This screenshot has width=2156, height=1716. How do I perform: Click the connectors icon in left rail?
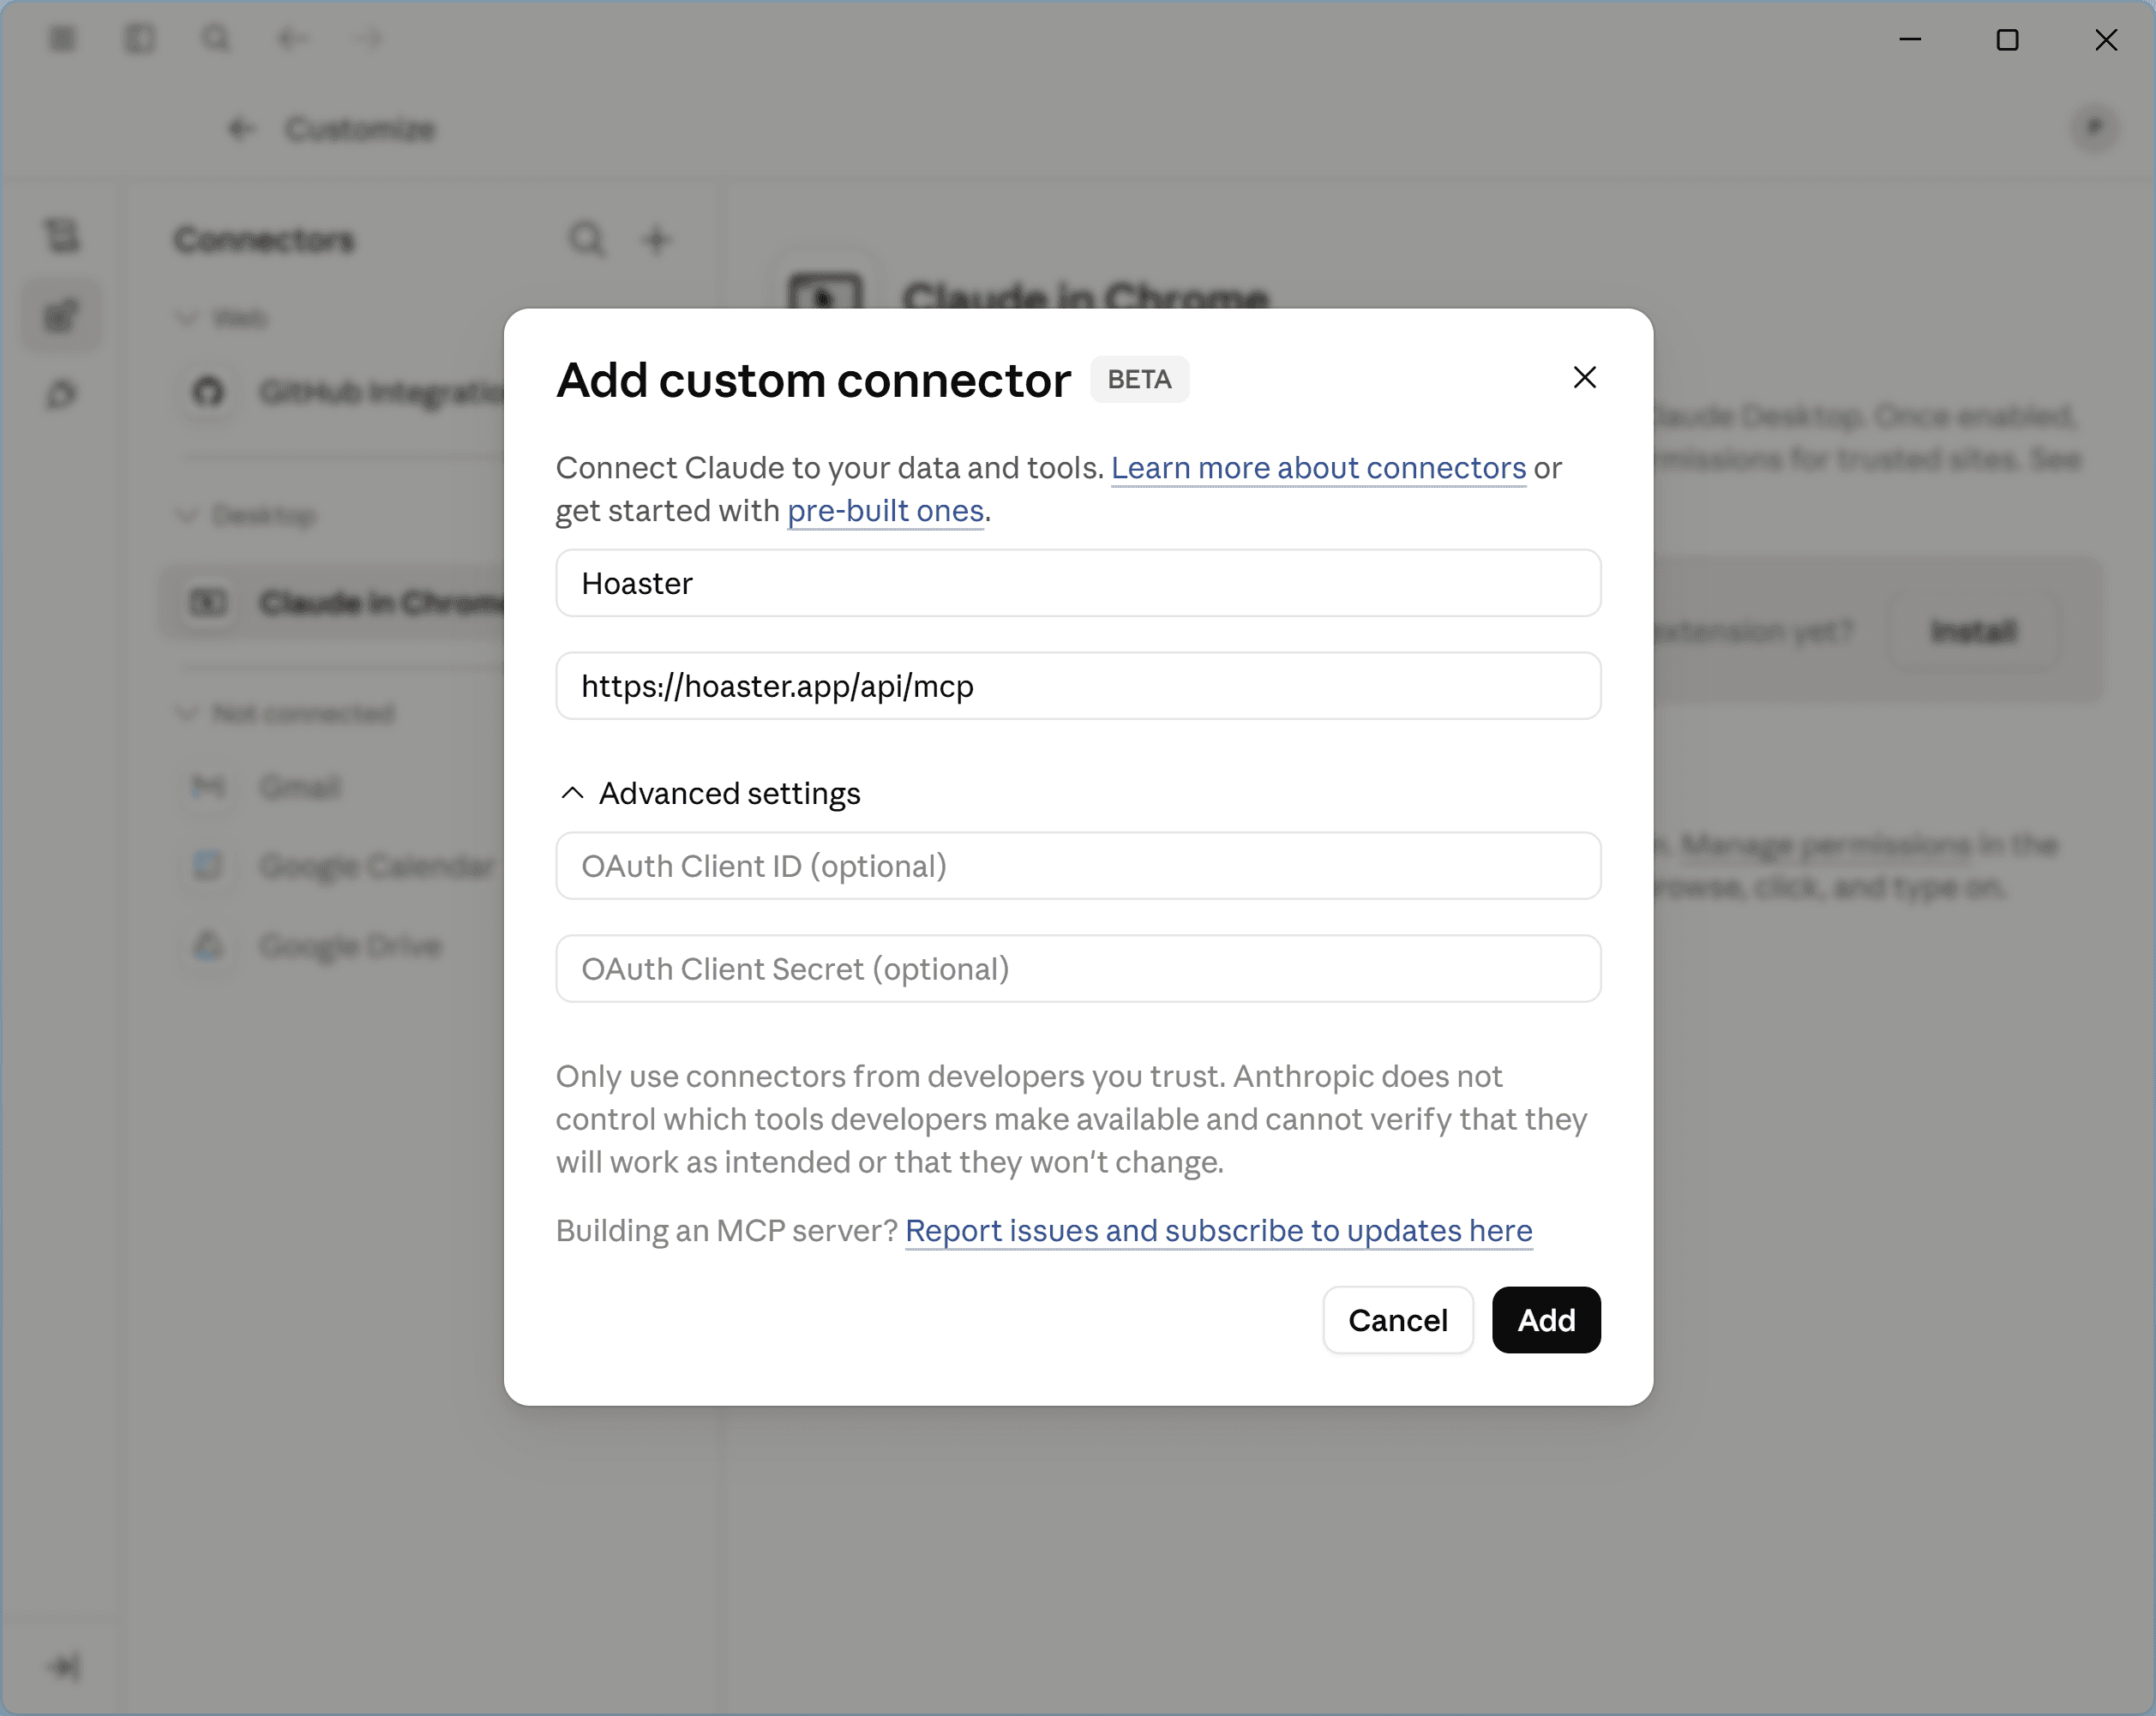pos(62,316)
